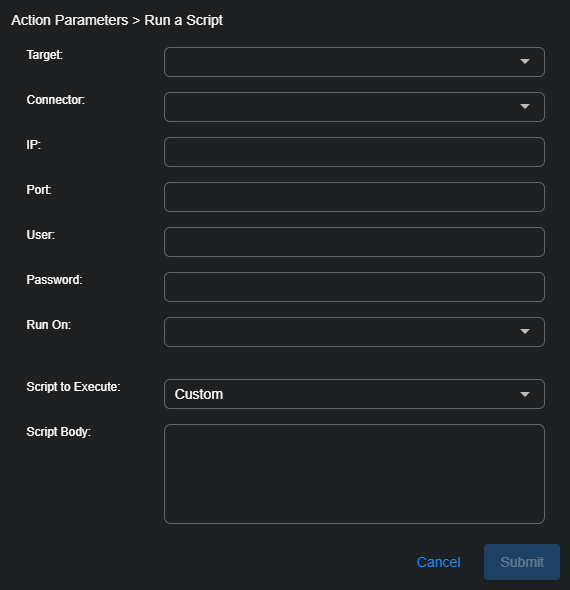This screenshot has height=590, width=570.
Task: Cancel the Run a Script dialog
Action: click(438, 562)
